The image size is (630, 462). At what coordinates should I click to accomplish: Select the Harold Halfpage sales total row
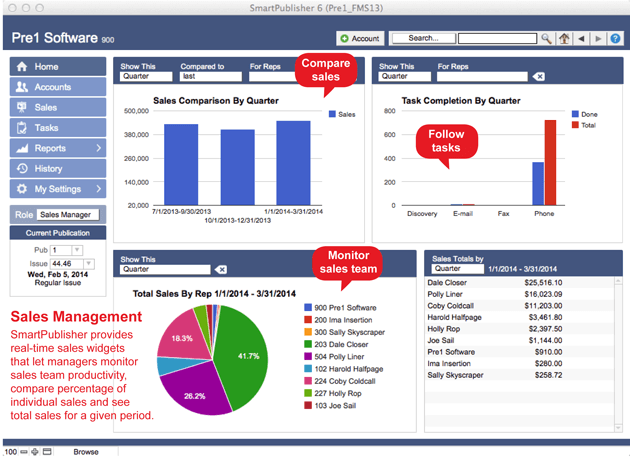(519, 317)
